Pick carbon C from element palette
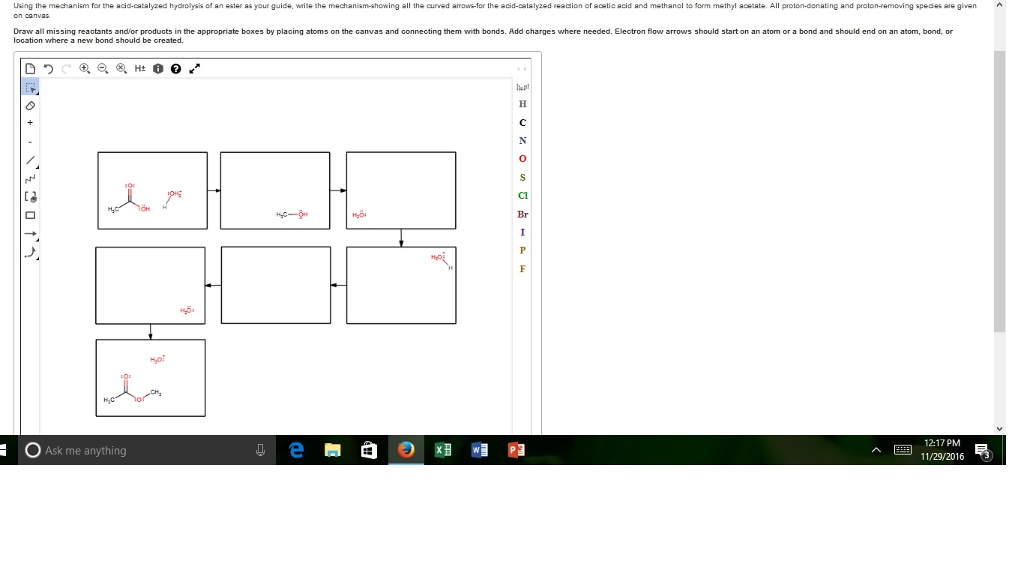The height and width of the screenshot is (576, 1024). tap(522, 122)
